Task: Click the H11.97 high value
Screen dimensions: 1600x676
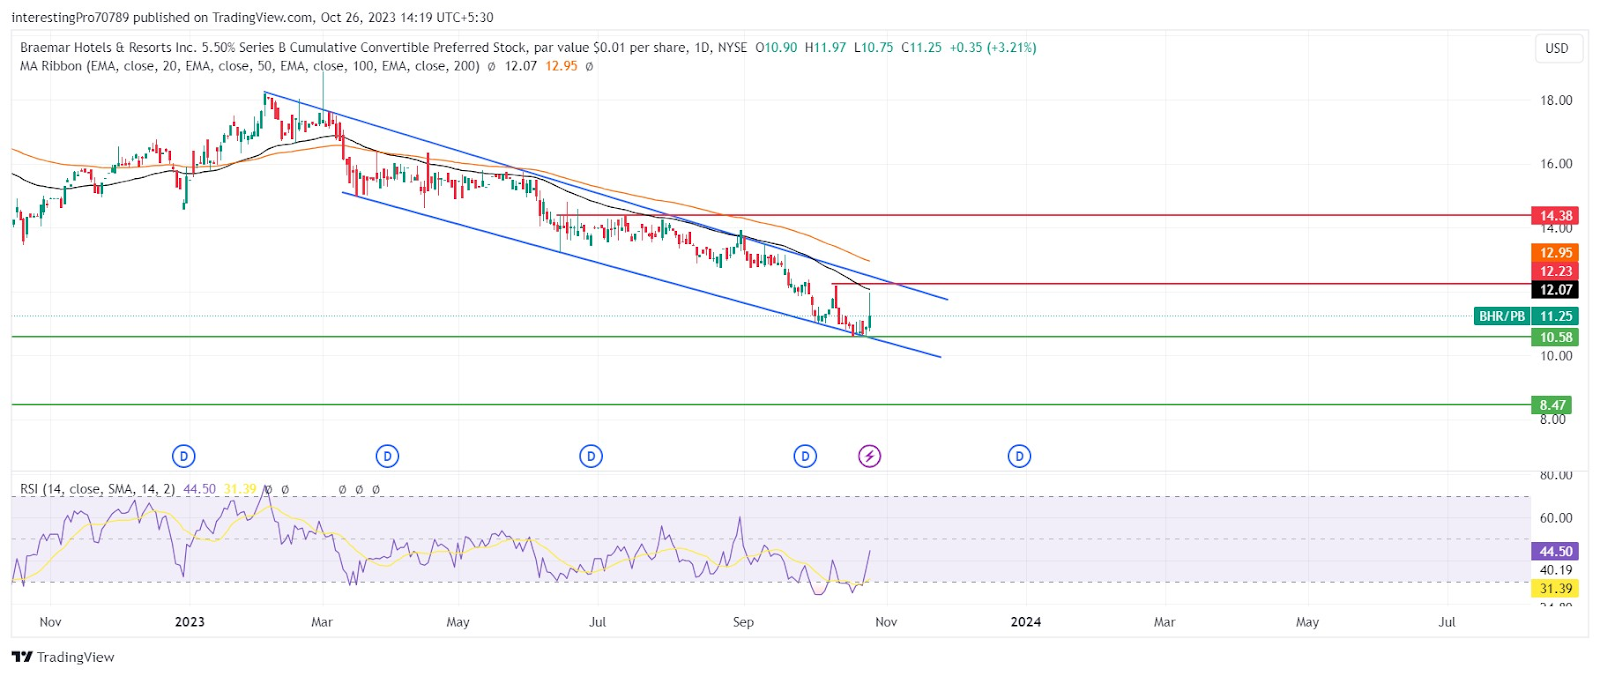Action: (x=825, y=47)
